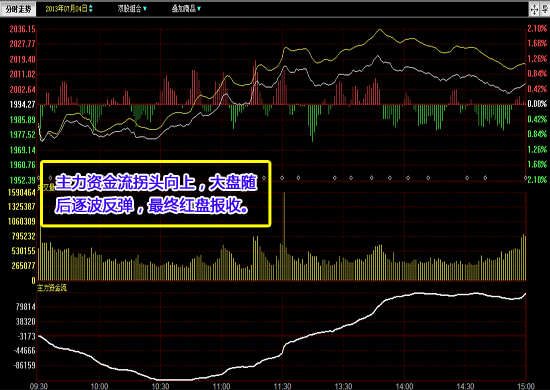Select the yellow annotation text box

[156, 194]
